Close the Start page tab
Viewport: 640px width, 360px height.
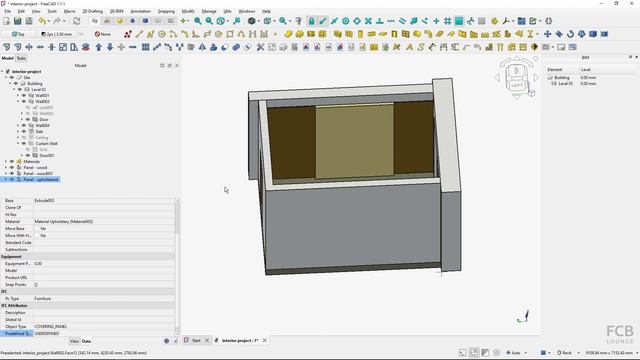(x=207, y=340)
